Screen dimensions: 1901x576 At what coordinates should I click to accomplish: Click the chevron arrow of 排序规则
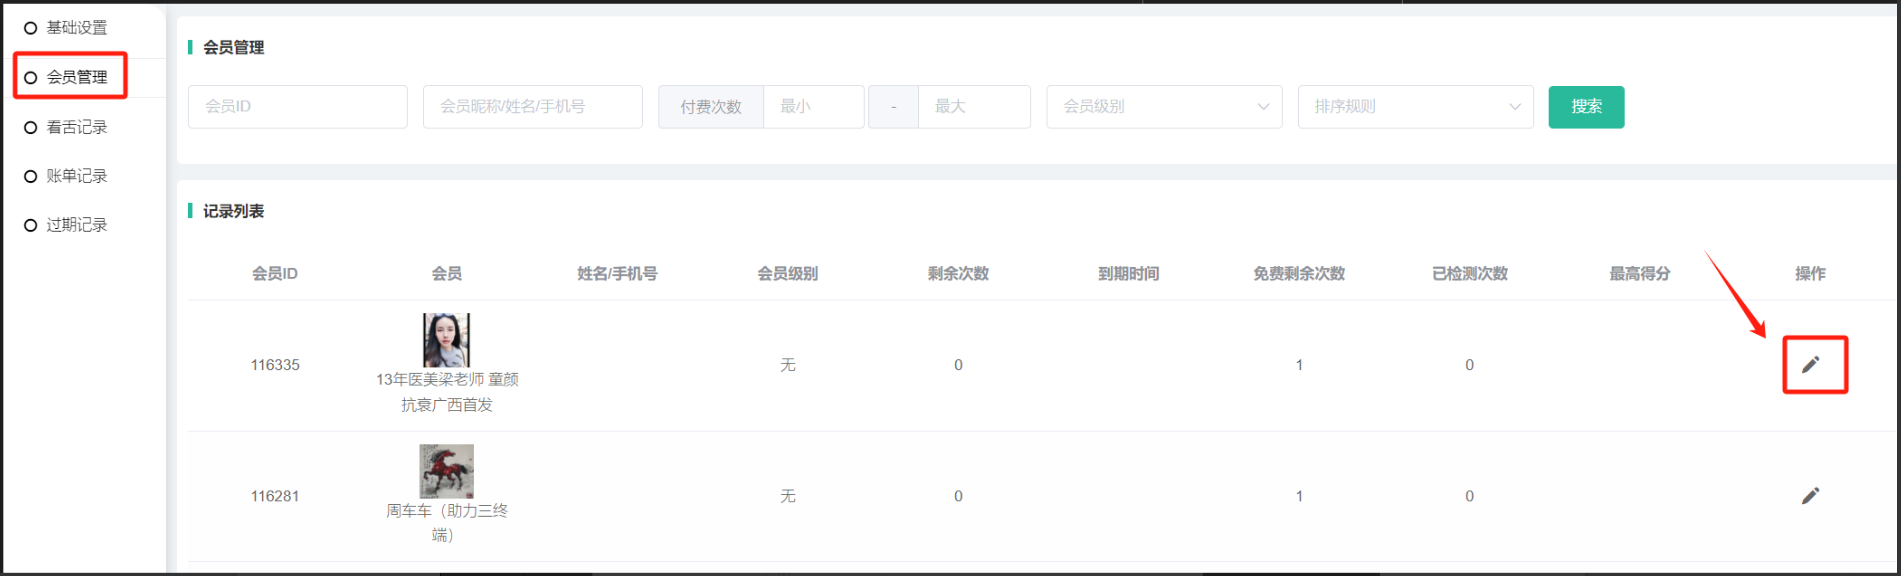click(x=1515, y=107)
